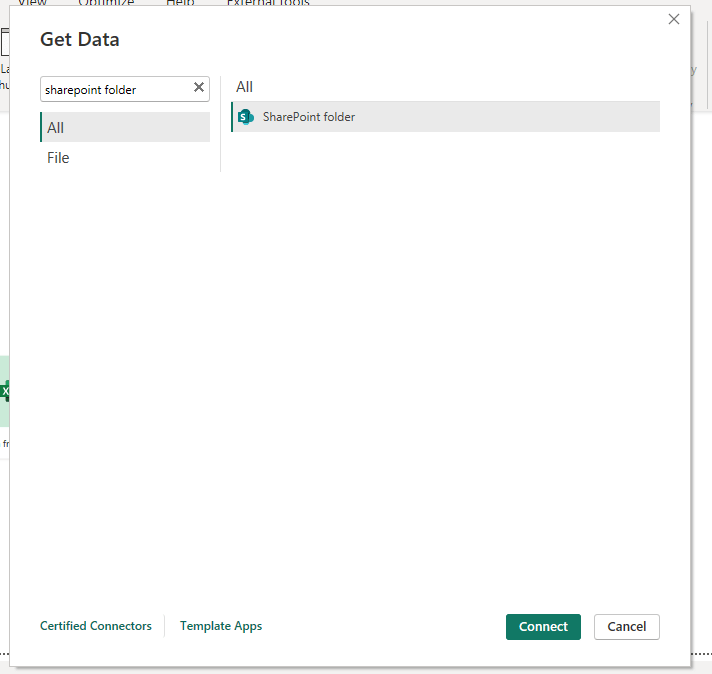This screenshot has height=674, width=712.
Task: Clear the search box with the X icon
Action: (x=199, y=88)
